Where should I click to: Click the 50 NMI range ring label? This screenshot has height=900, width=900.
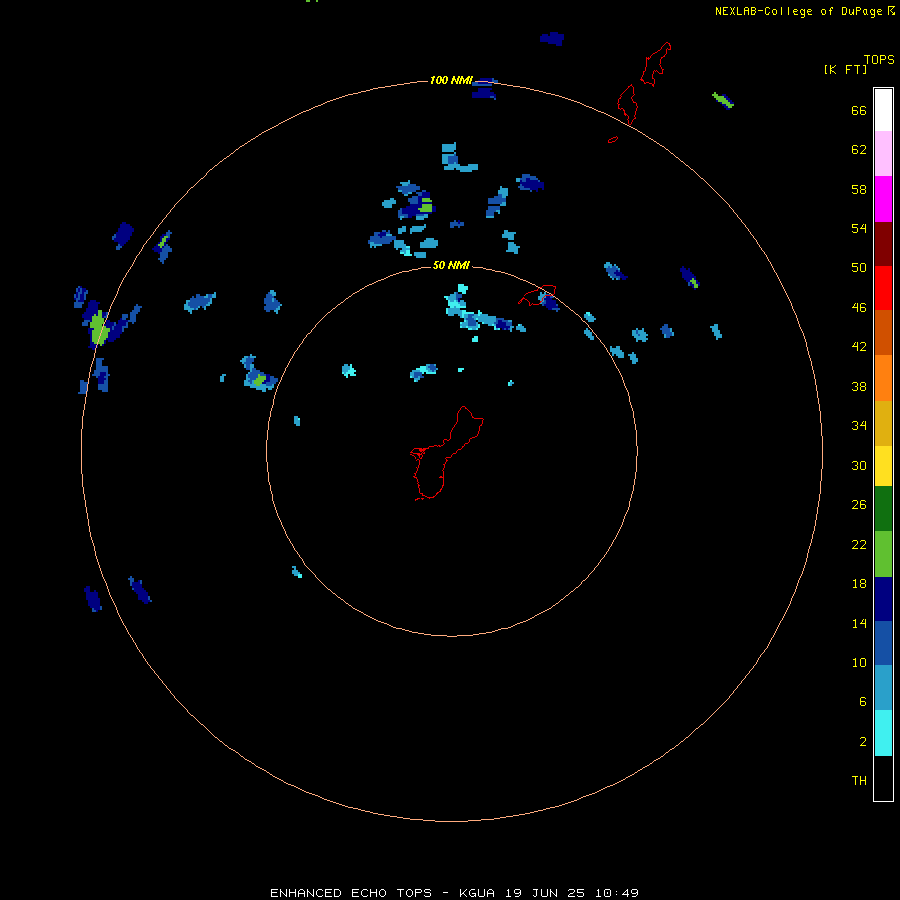pos(451,265)
